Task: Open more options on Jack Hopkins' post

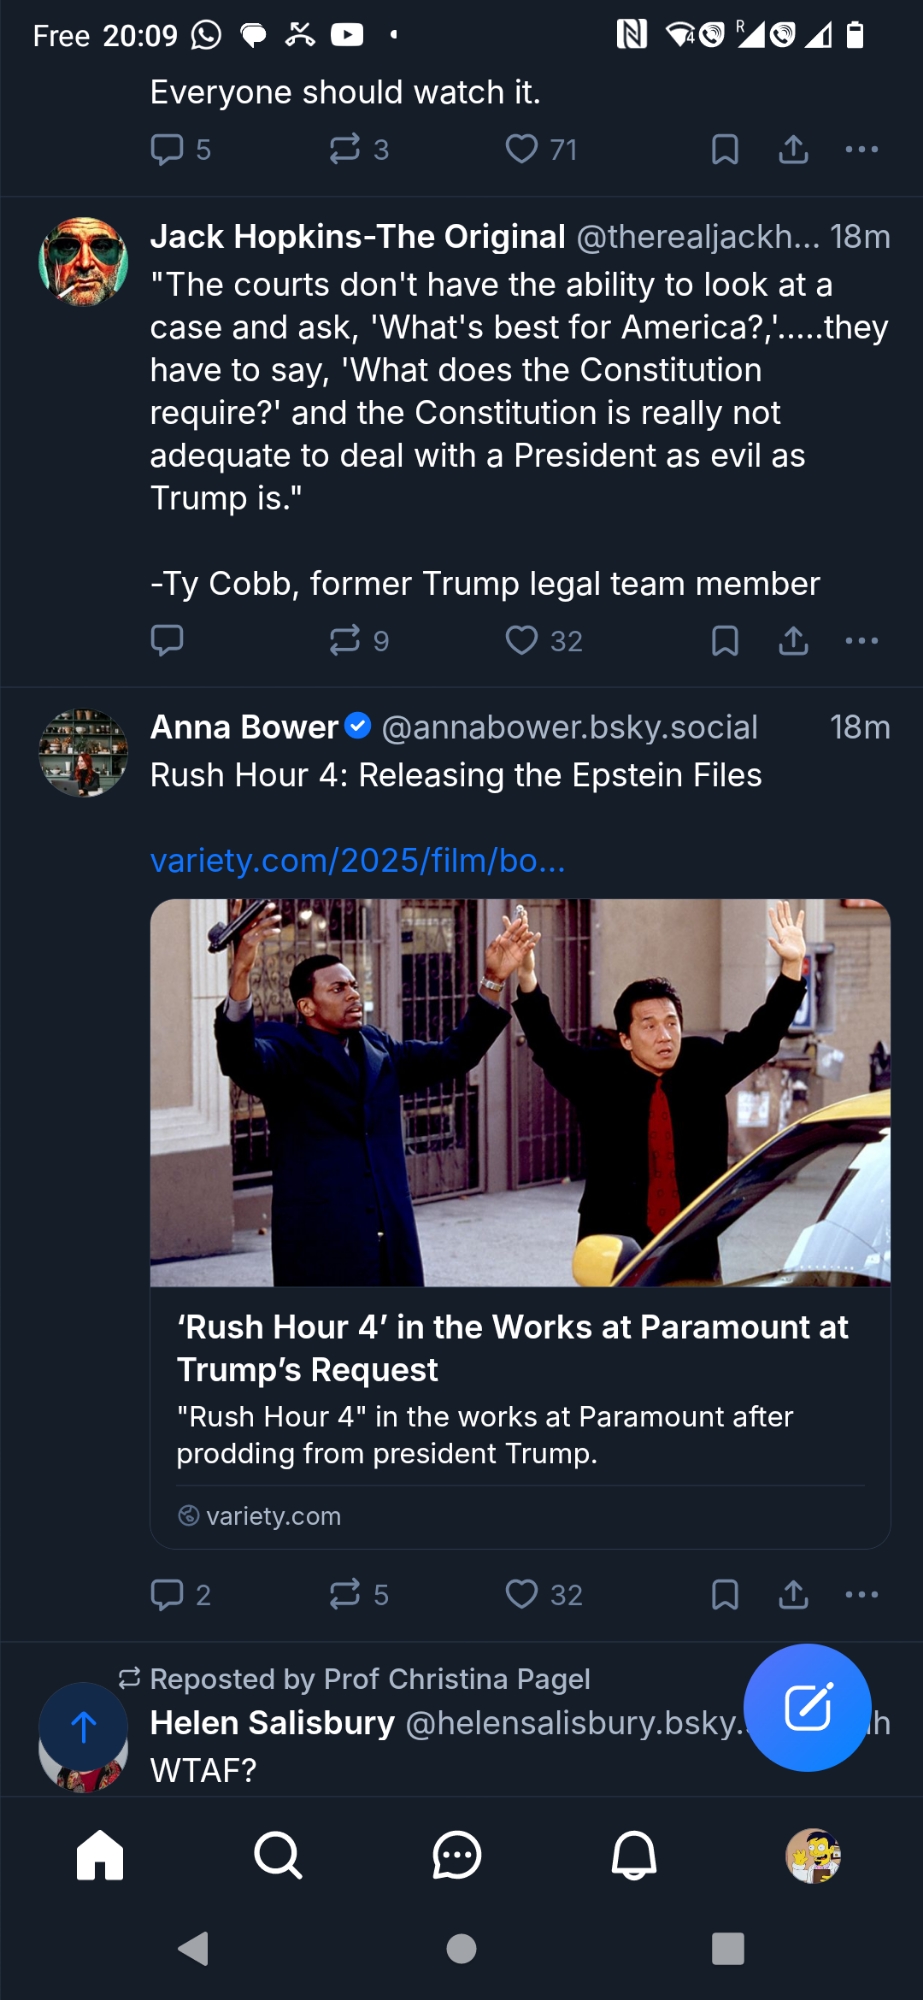Action: (861, 640)
